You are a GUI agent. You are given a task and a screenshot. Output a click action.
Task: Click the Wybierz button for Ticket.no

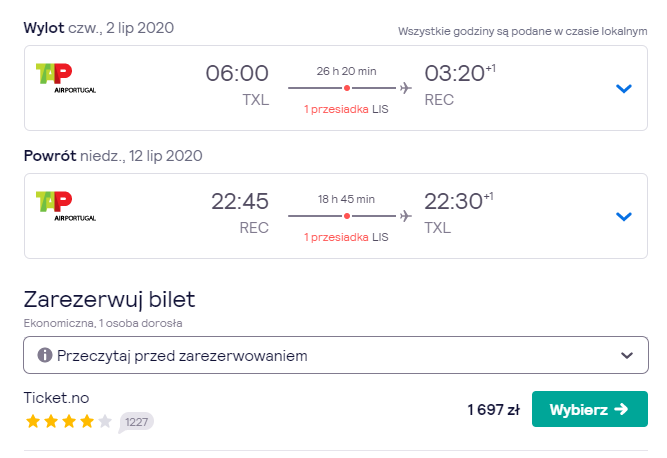click(590, 409)
